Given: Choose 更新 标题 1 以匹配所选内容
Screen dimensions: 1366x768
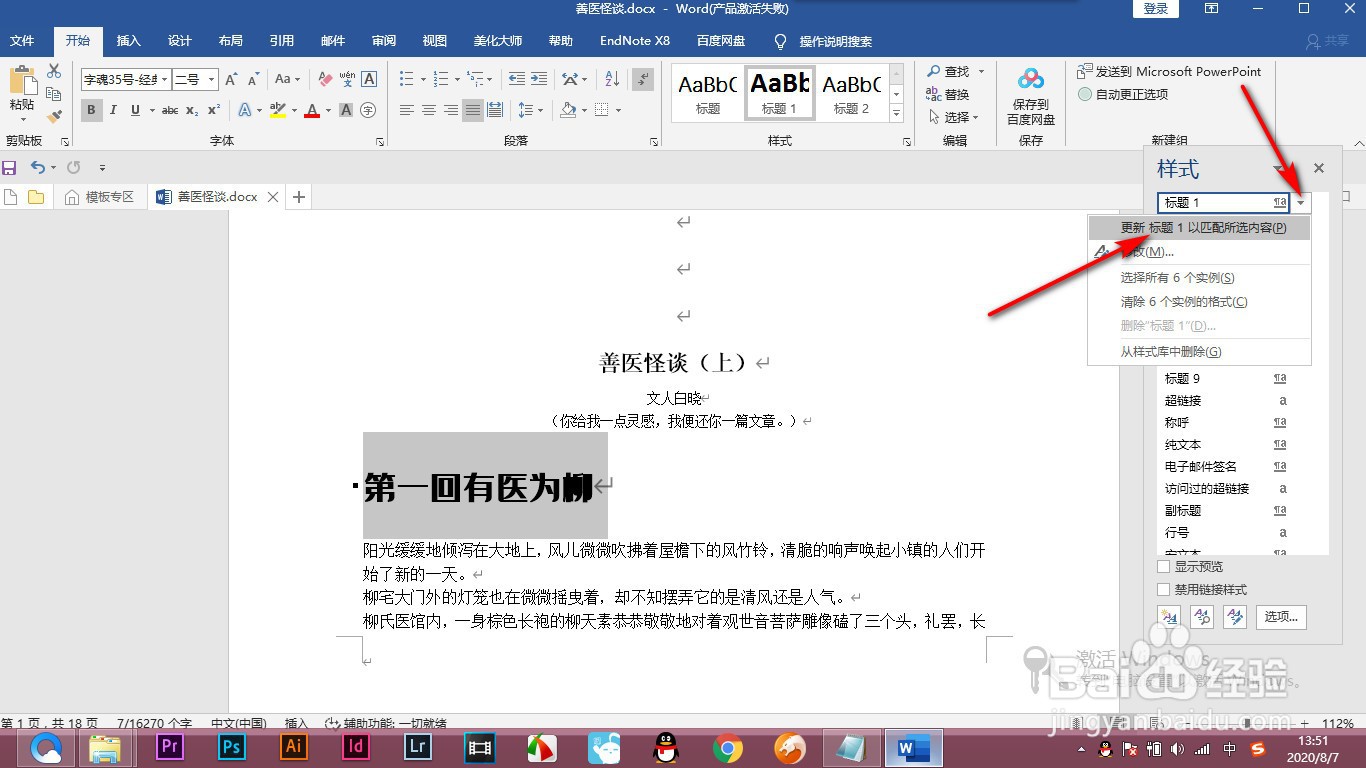Looking at the screenshot, I should (1199, 228).
